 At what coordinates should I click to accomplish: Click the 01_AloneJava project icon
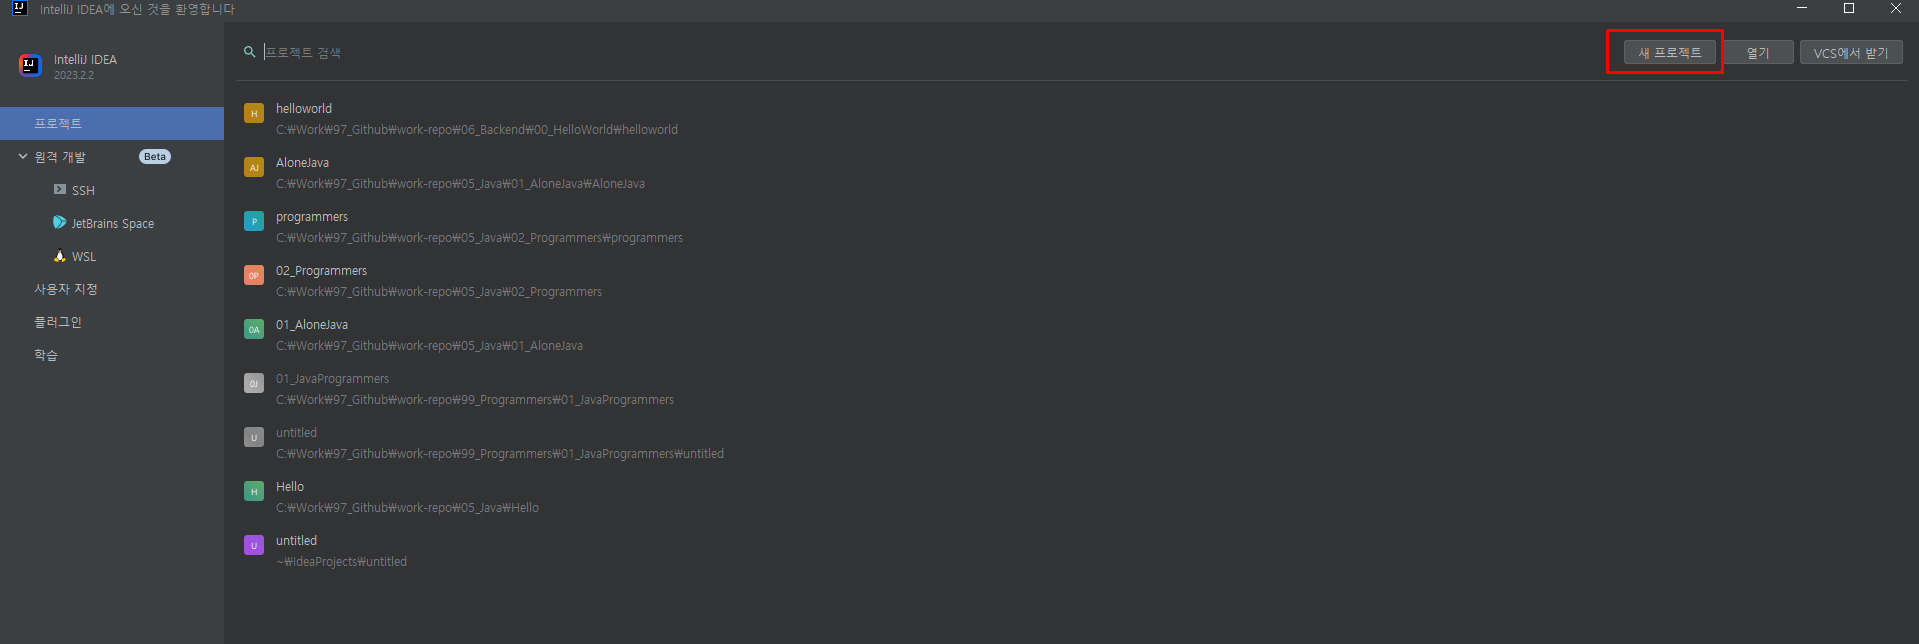[254, 329]
